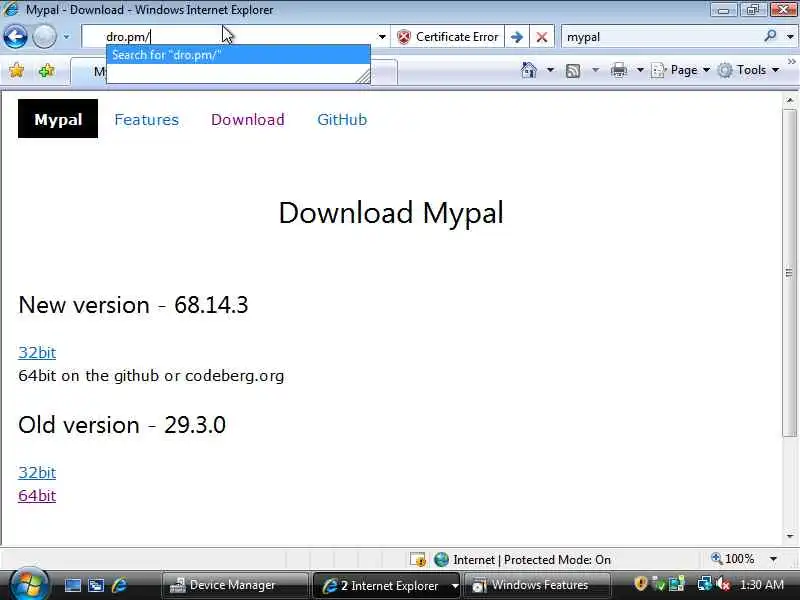Download the 32bit build of version 29.3.0
The width and height of the screenshot is (800, 600).
(37, 472)
